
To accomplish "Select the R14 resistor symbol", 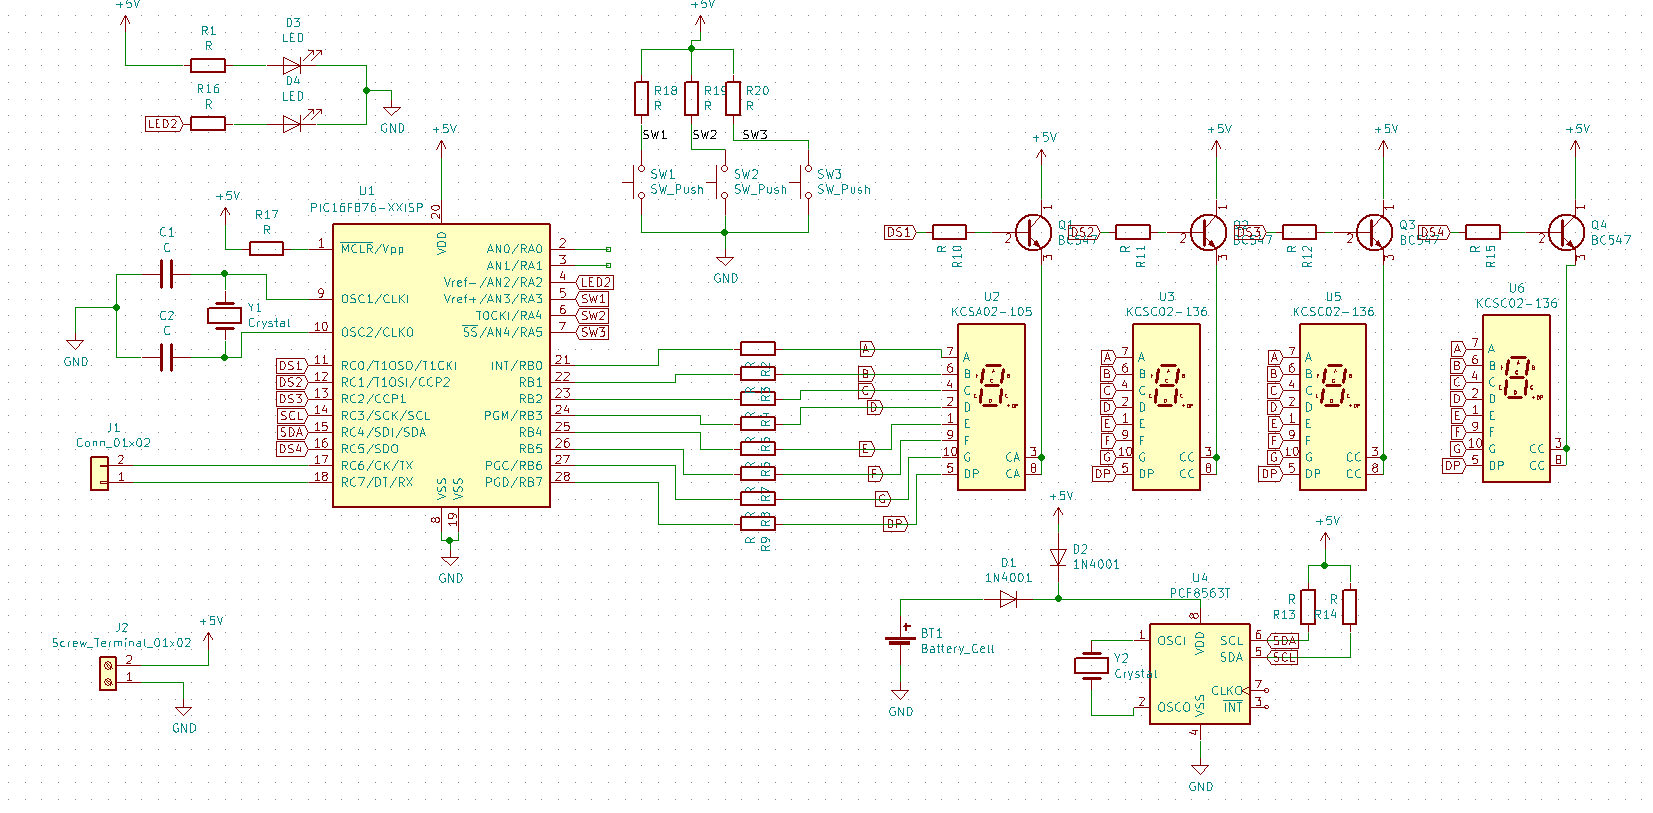I will click(x=1349, y=607).
